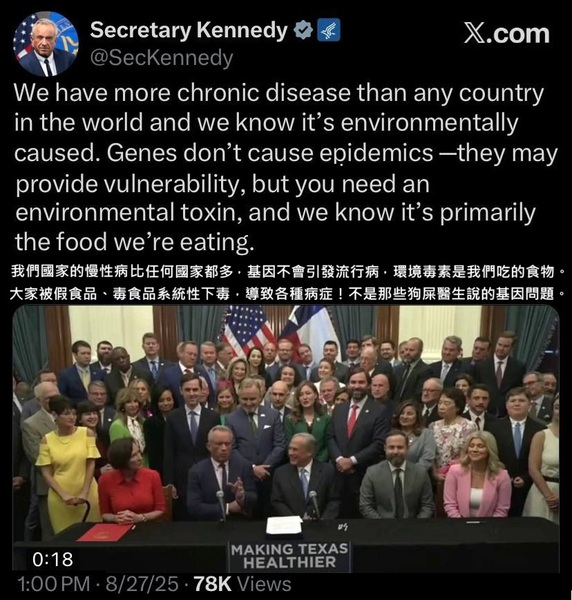Image resolution: width=572 pixels, height=600 pixels.
Task: Click the 0:18 video duration label
Action: (x=53, y=559)
